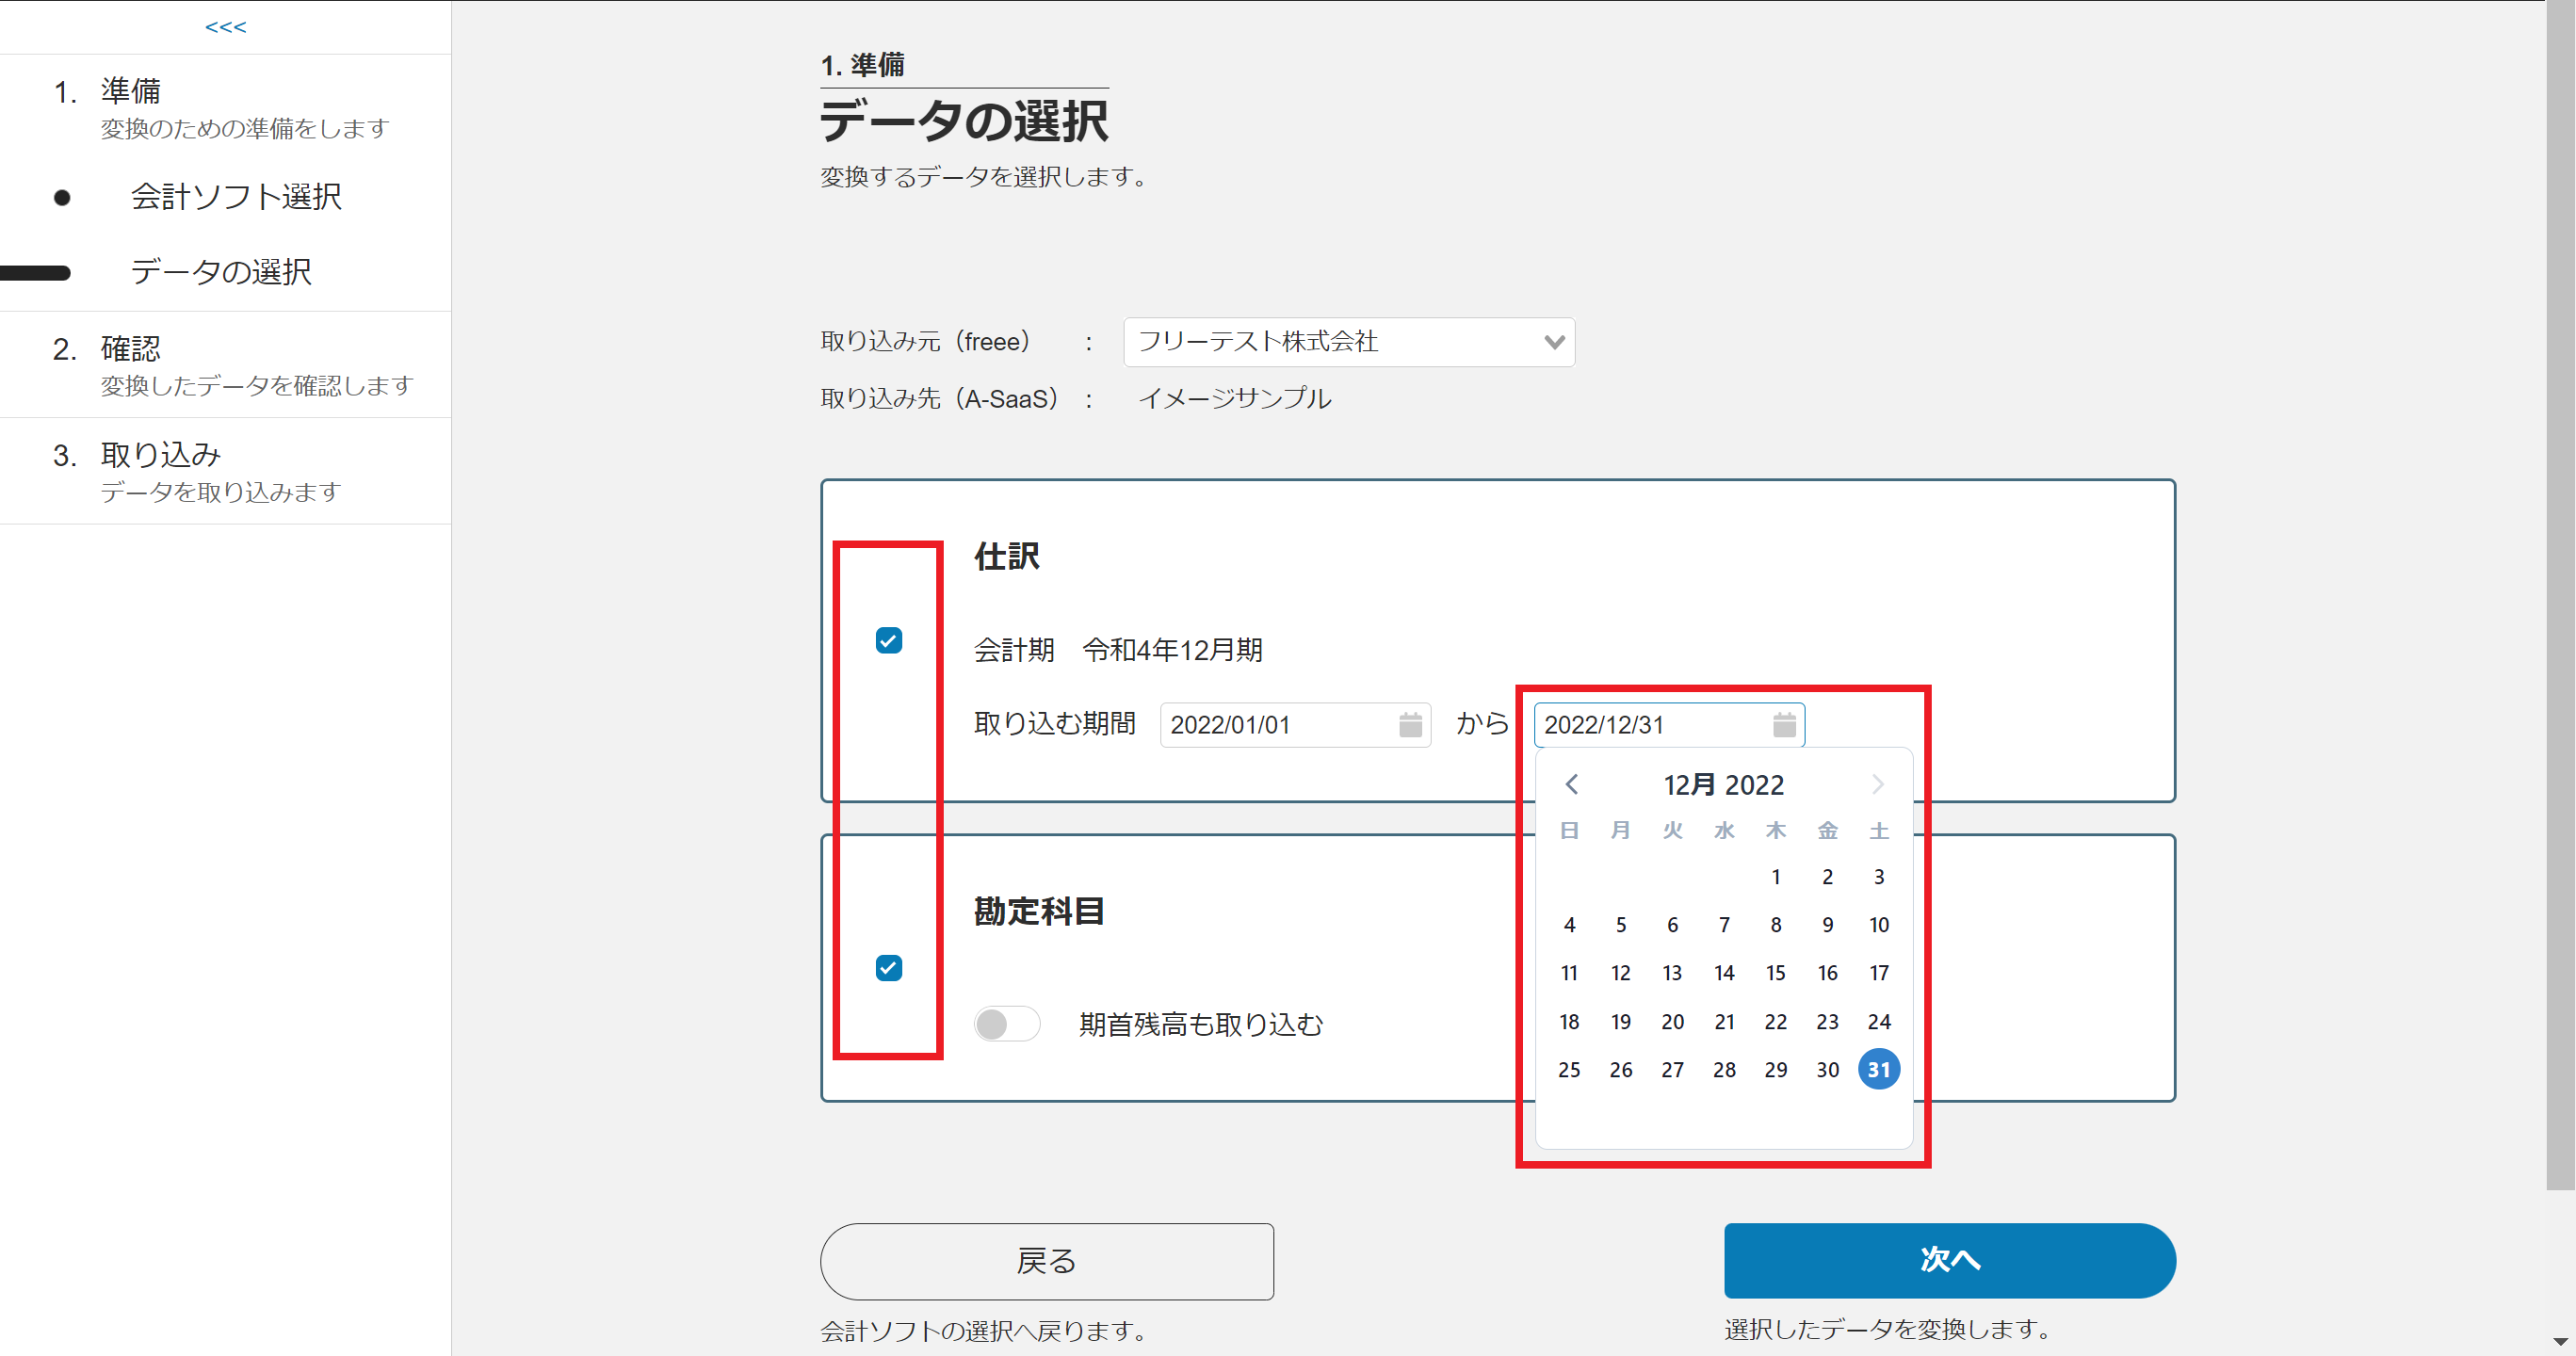Uncheck the 勘定科目 checkbox
The width and height of the screenshot is (2576, 1356).
coord(889,968)
